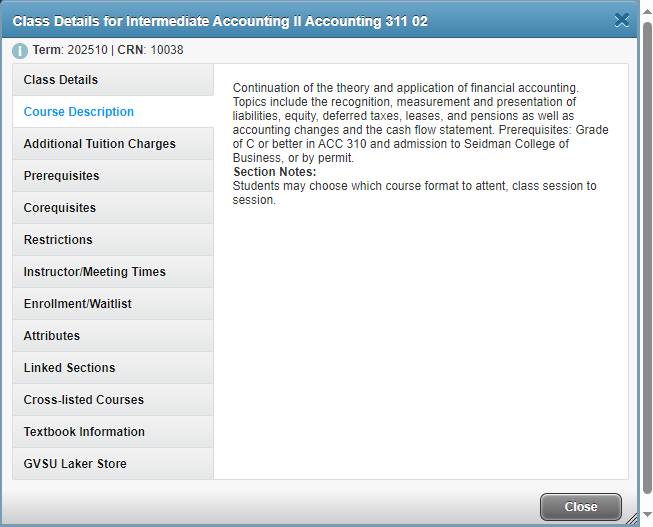Show the Prerequisites section
The height and width of the screenshot is (527, 653).
(62, 176)
